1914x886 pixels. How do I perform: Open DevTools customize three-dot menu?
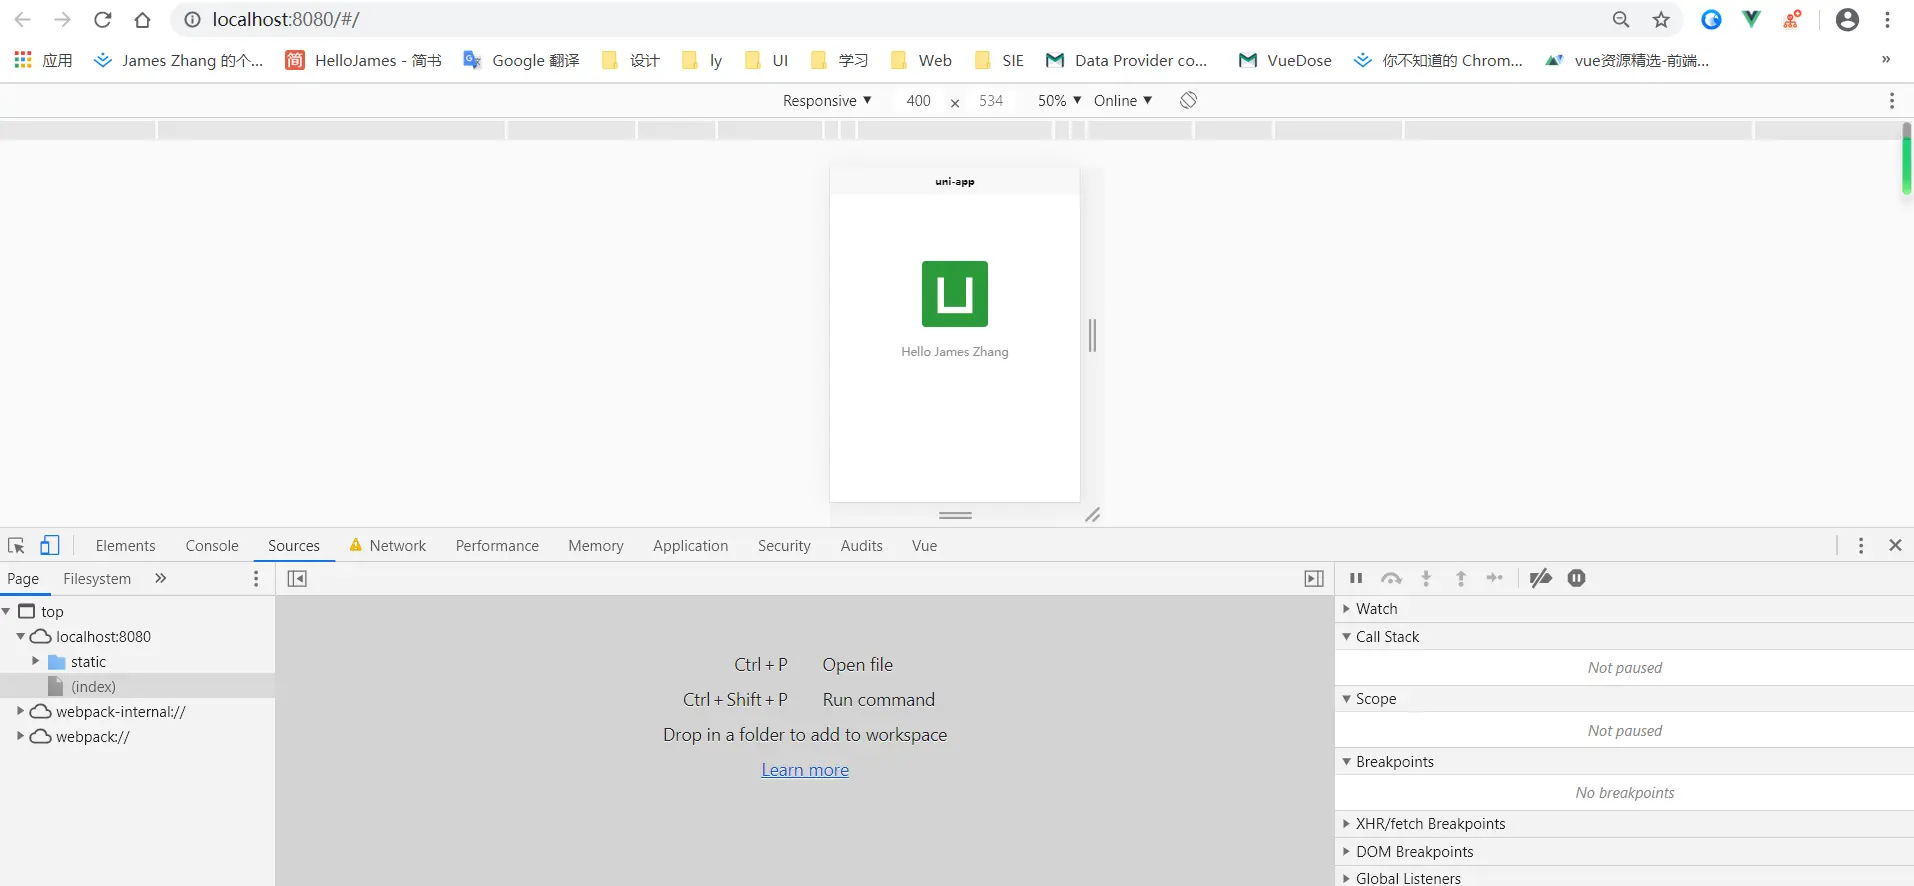pyautogui.click(x=1860, y=545)
